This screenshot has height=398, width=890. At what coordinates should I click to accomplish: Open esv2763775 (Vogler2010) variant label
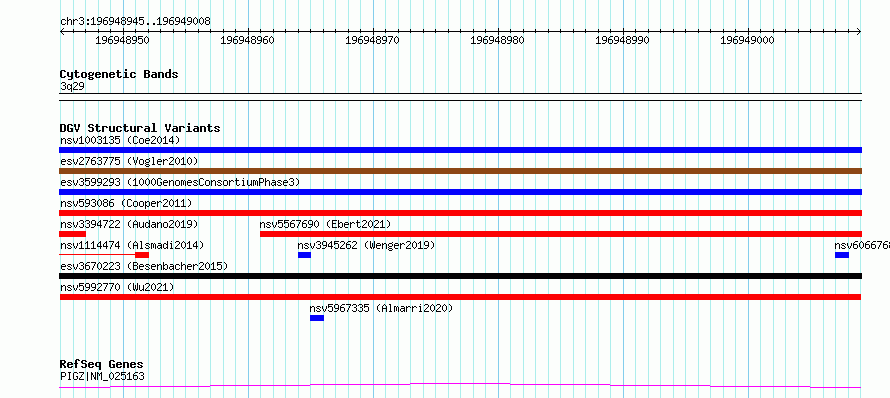[129, 161]
